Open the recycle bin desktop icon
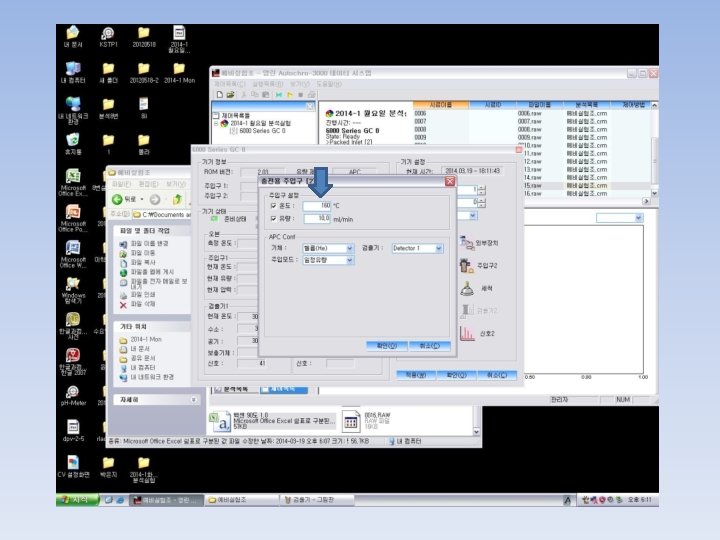 pyautogui.click(x=73, y=144)
